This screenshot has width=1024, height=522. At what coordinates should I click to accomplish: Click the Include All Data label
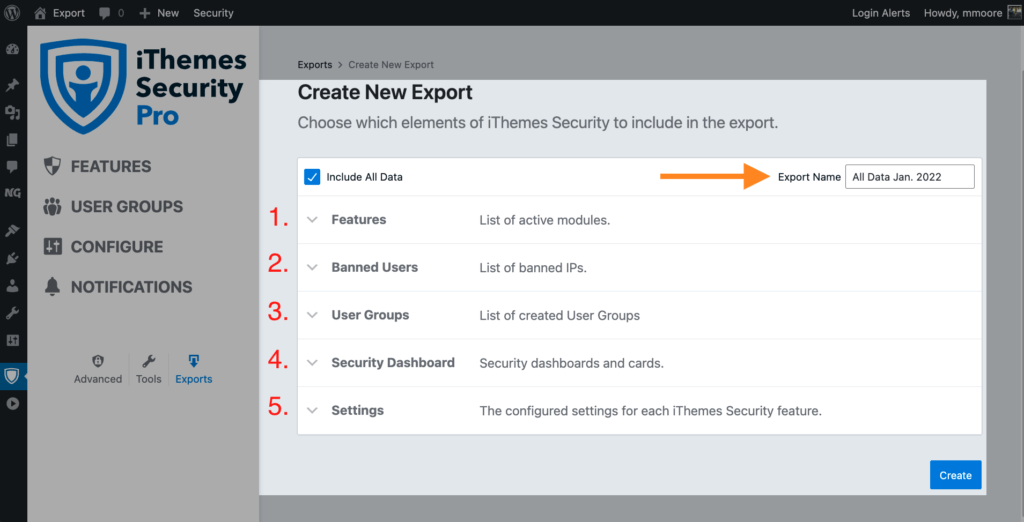pos(364,177)
